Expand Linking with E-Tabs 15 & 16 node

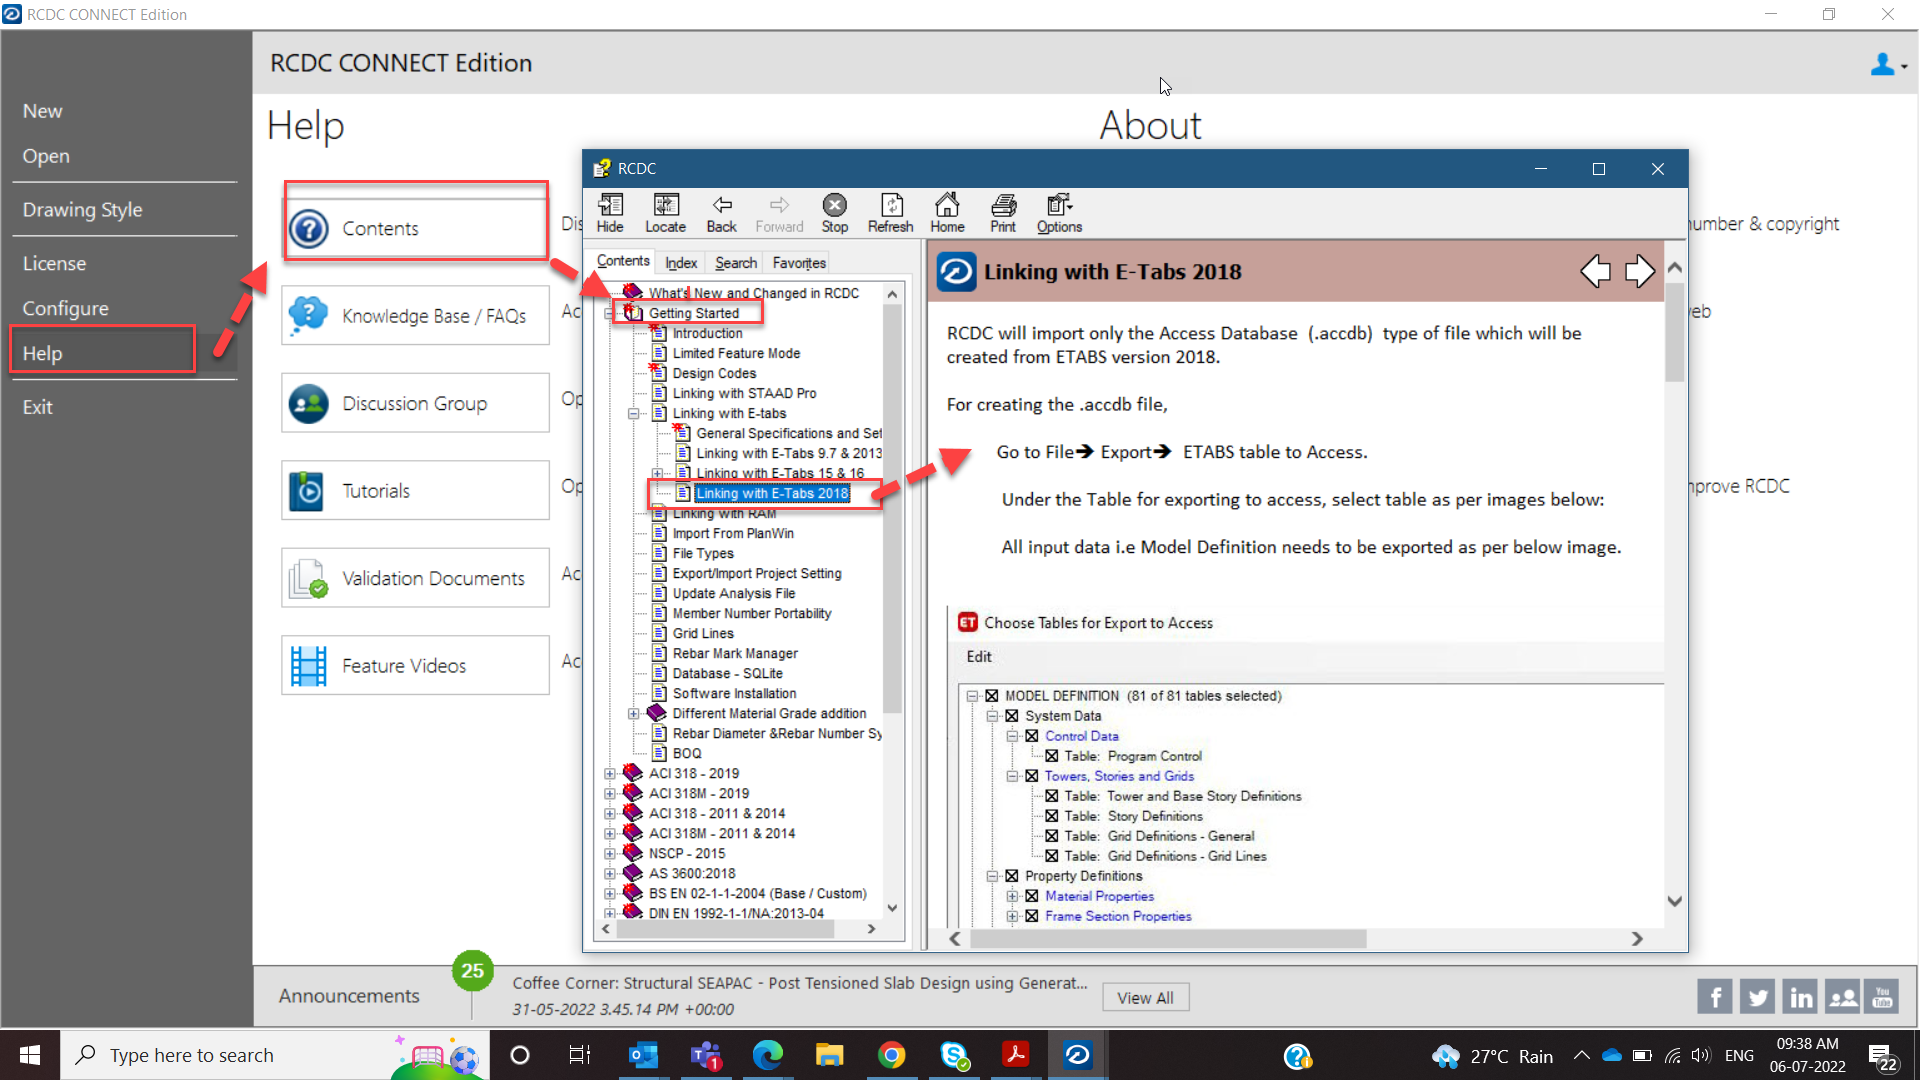point(657,474)
